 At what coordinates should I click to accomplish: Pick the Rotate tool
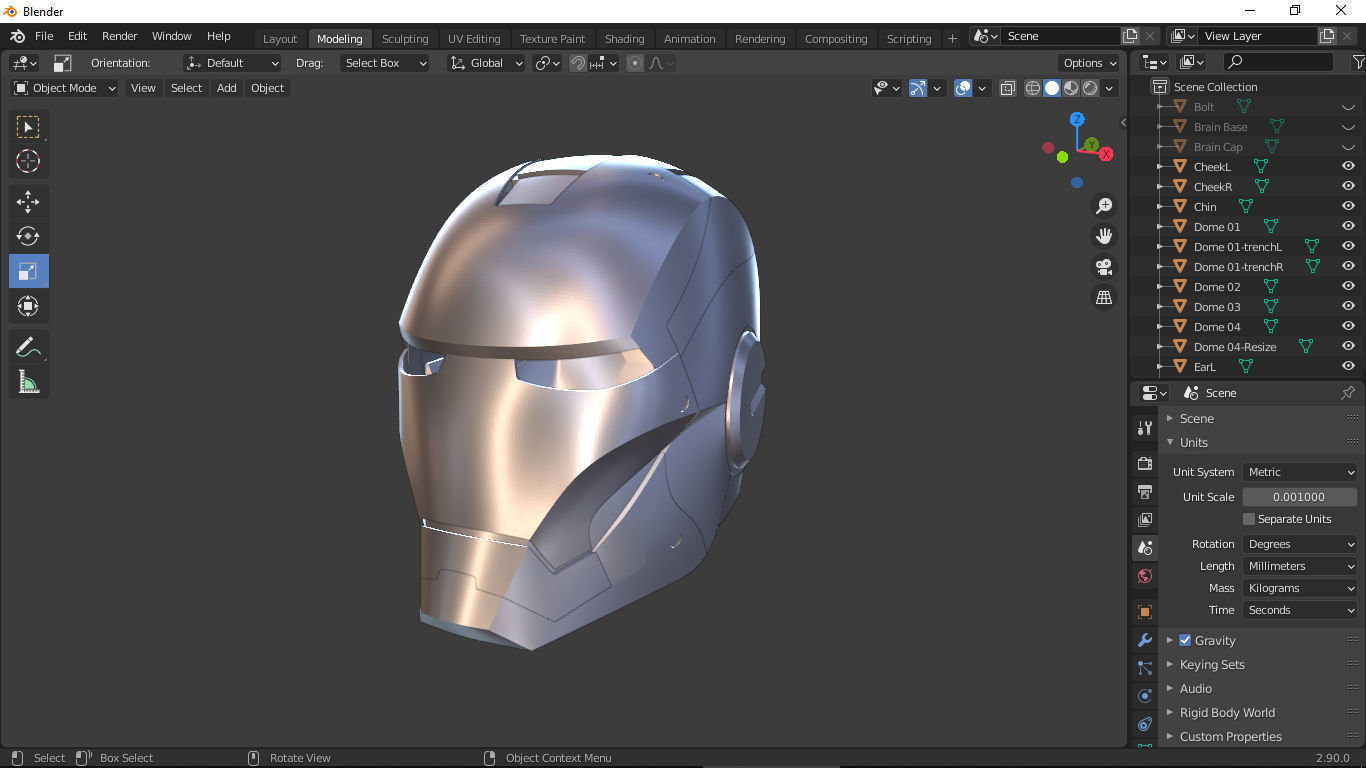(x=28, y=236)
